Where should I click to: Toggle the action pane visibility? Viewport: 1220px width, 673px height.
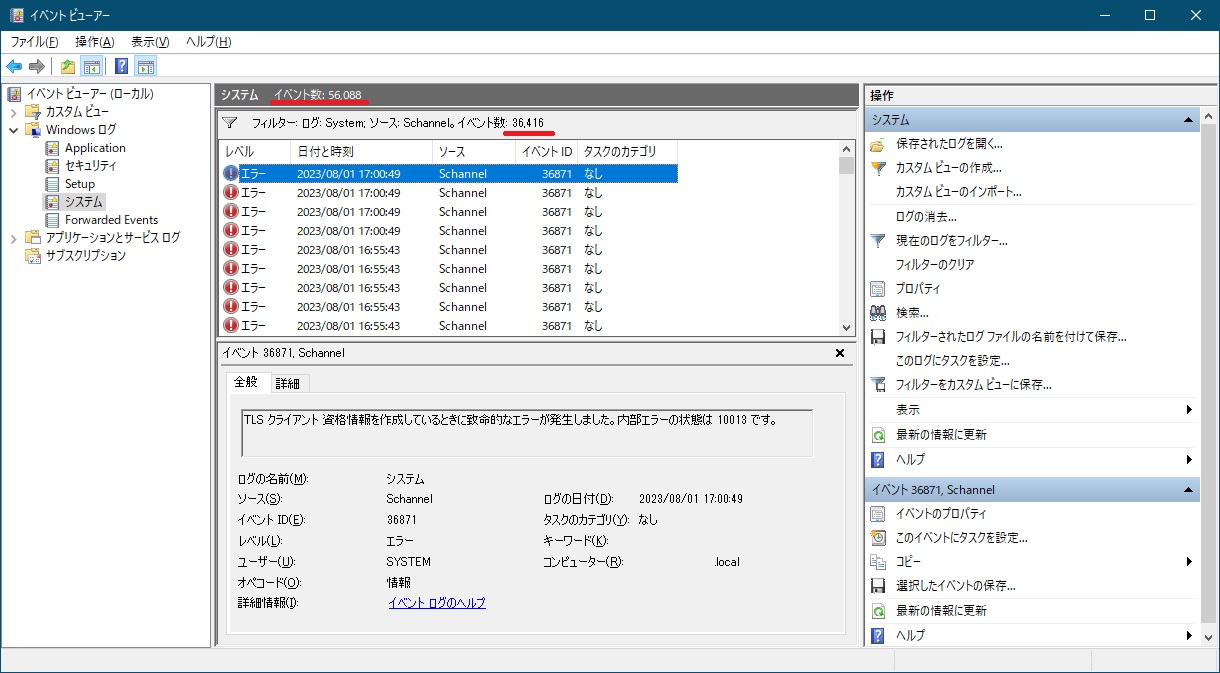click(145, 66)
